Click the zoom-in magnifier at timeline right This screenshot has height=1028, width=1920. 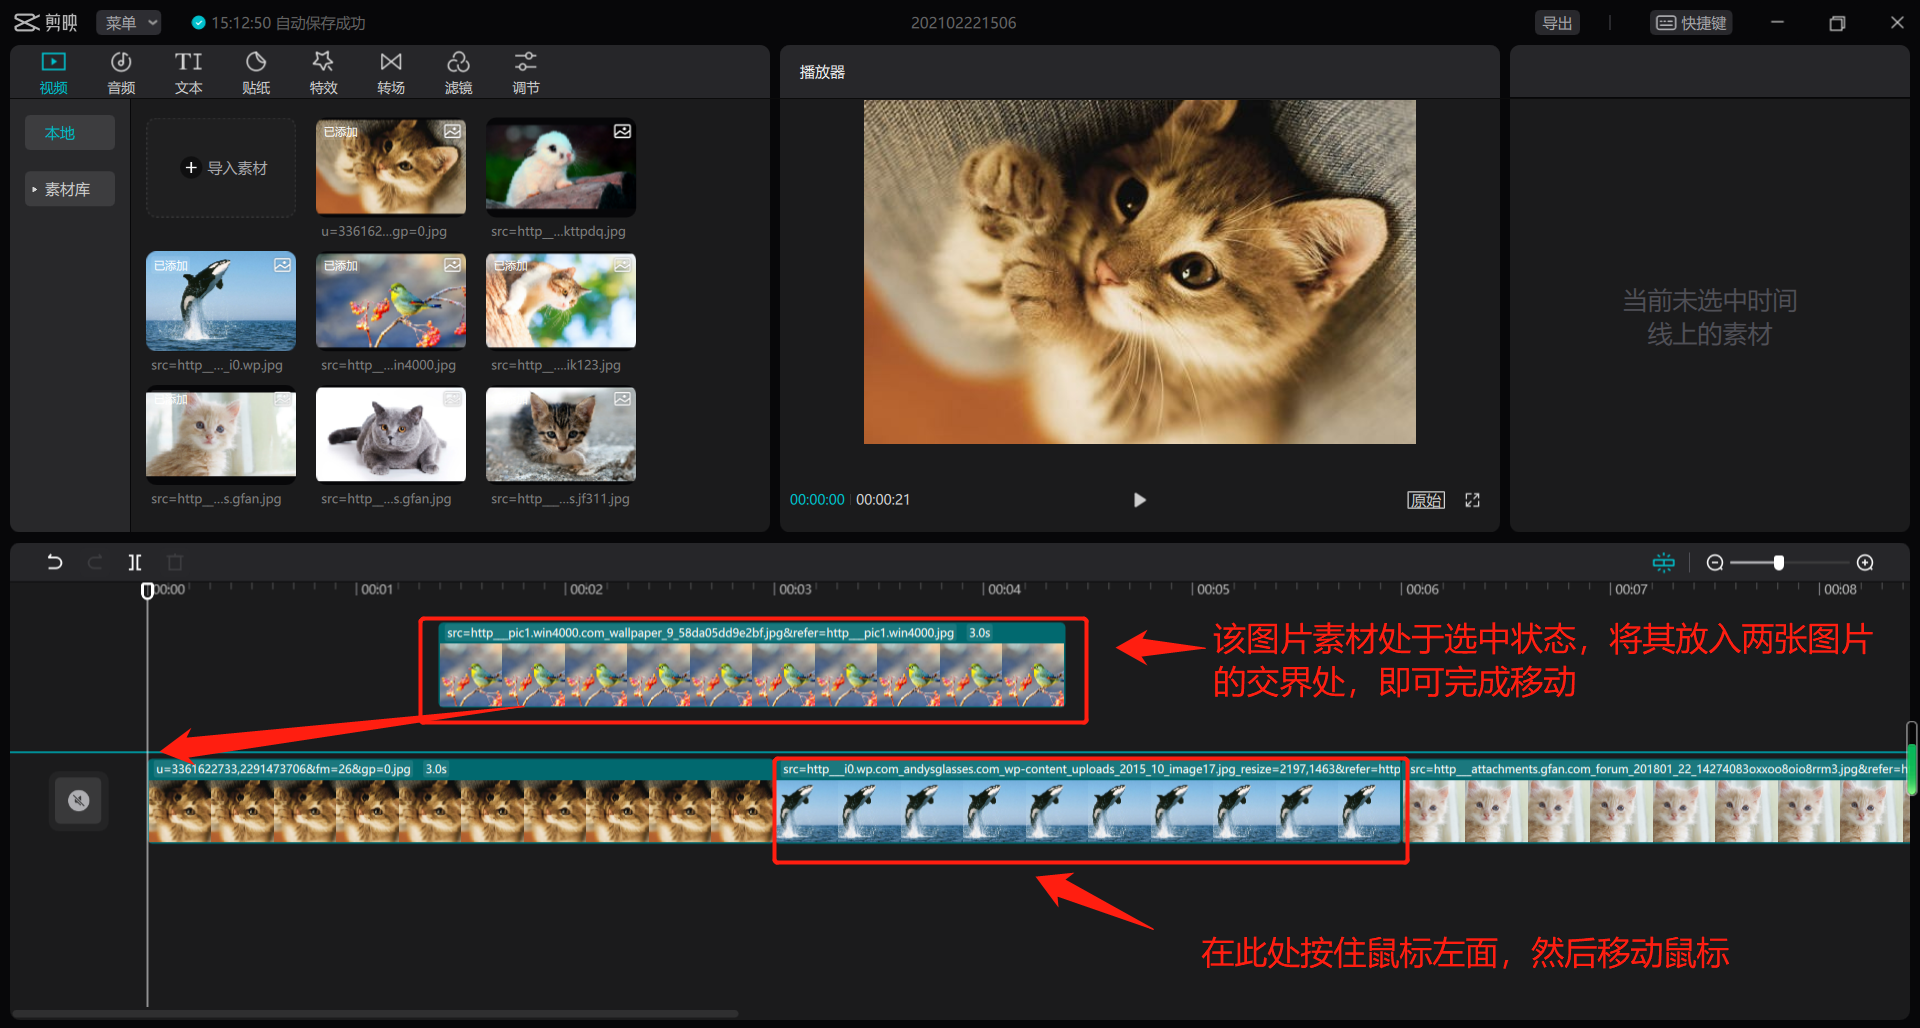pos(1865,562)
